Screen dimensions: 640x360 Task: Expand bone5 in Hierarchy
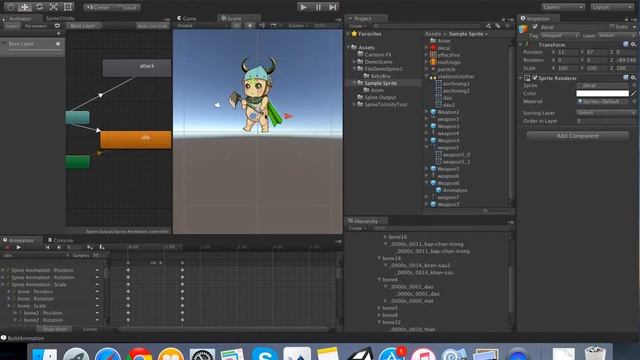click(379, 308)
